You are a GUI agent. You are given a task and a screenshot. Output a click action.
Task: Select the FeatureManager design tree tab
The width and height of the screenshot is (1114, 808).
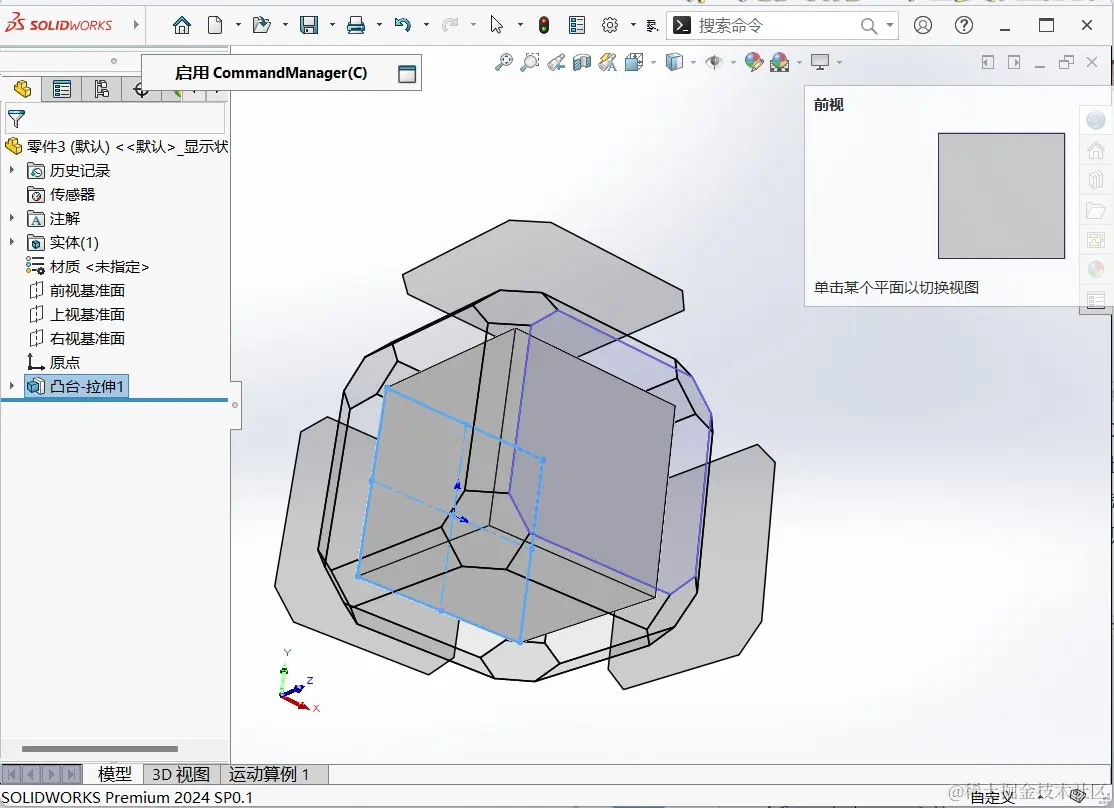[21, 89]
